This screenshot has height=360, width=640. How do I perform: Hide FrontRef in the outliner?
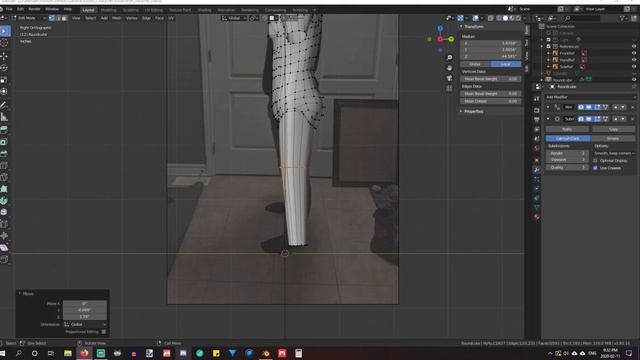click(634, 53)
